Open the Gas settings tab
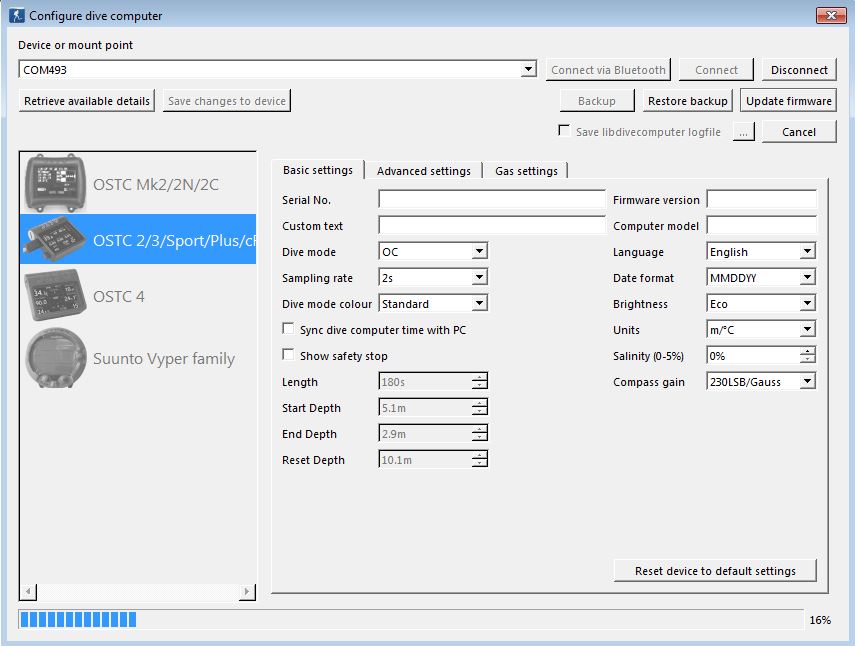Screen dimensions: 855x646 [526, 171]
